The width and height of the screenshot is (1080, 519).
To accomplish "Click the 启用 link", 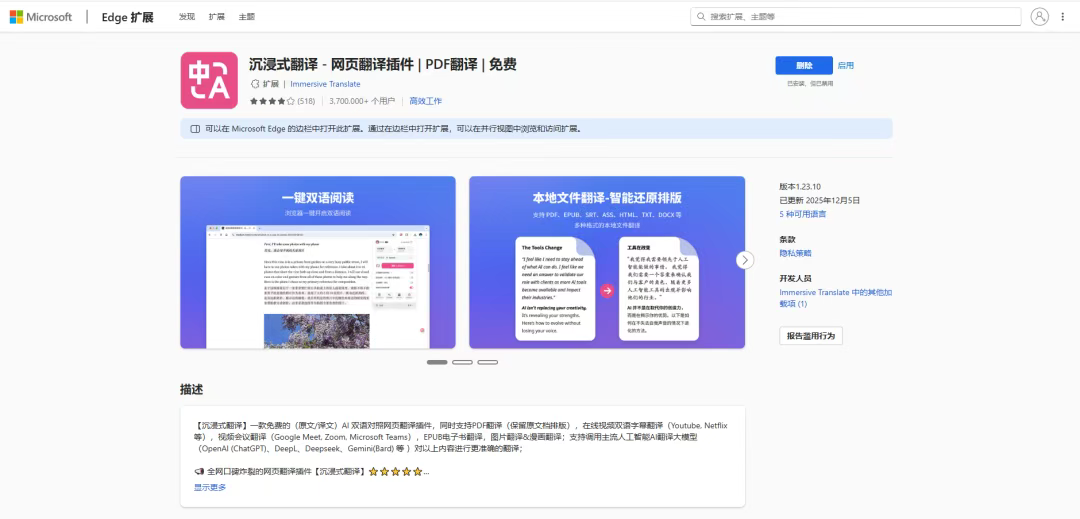I will tap(846, 65).
